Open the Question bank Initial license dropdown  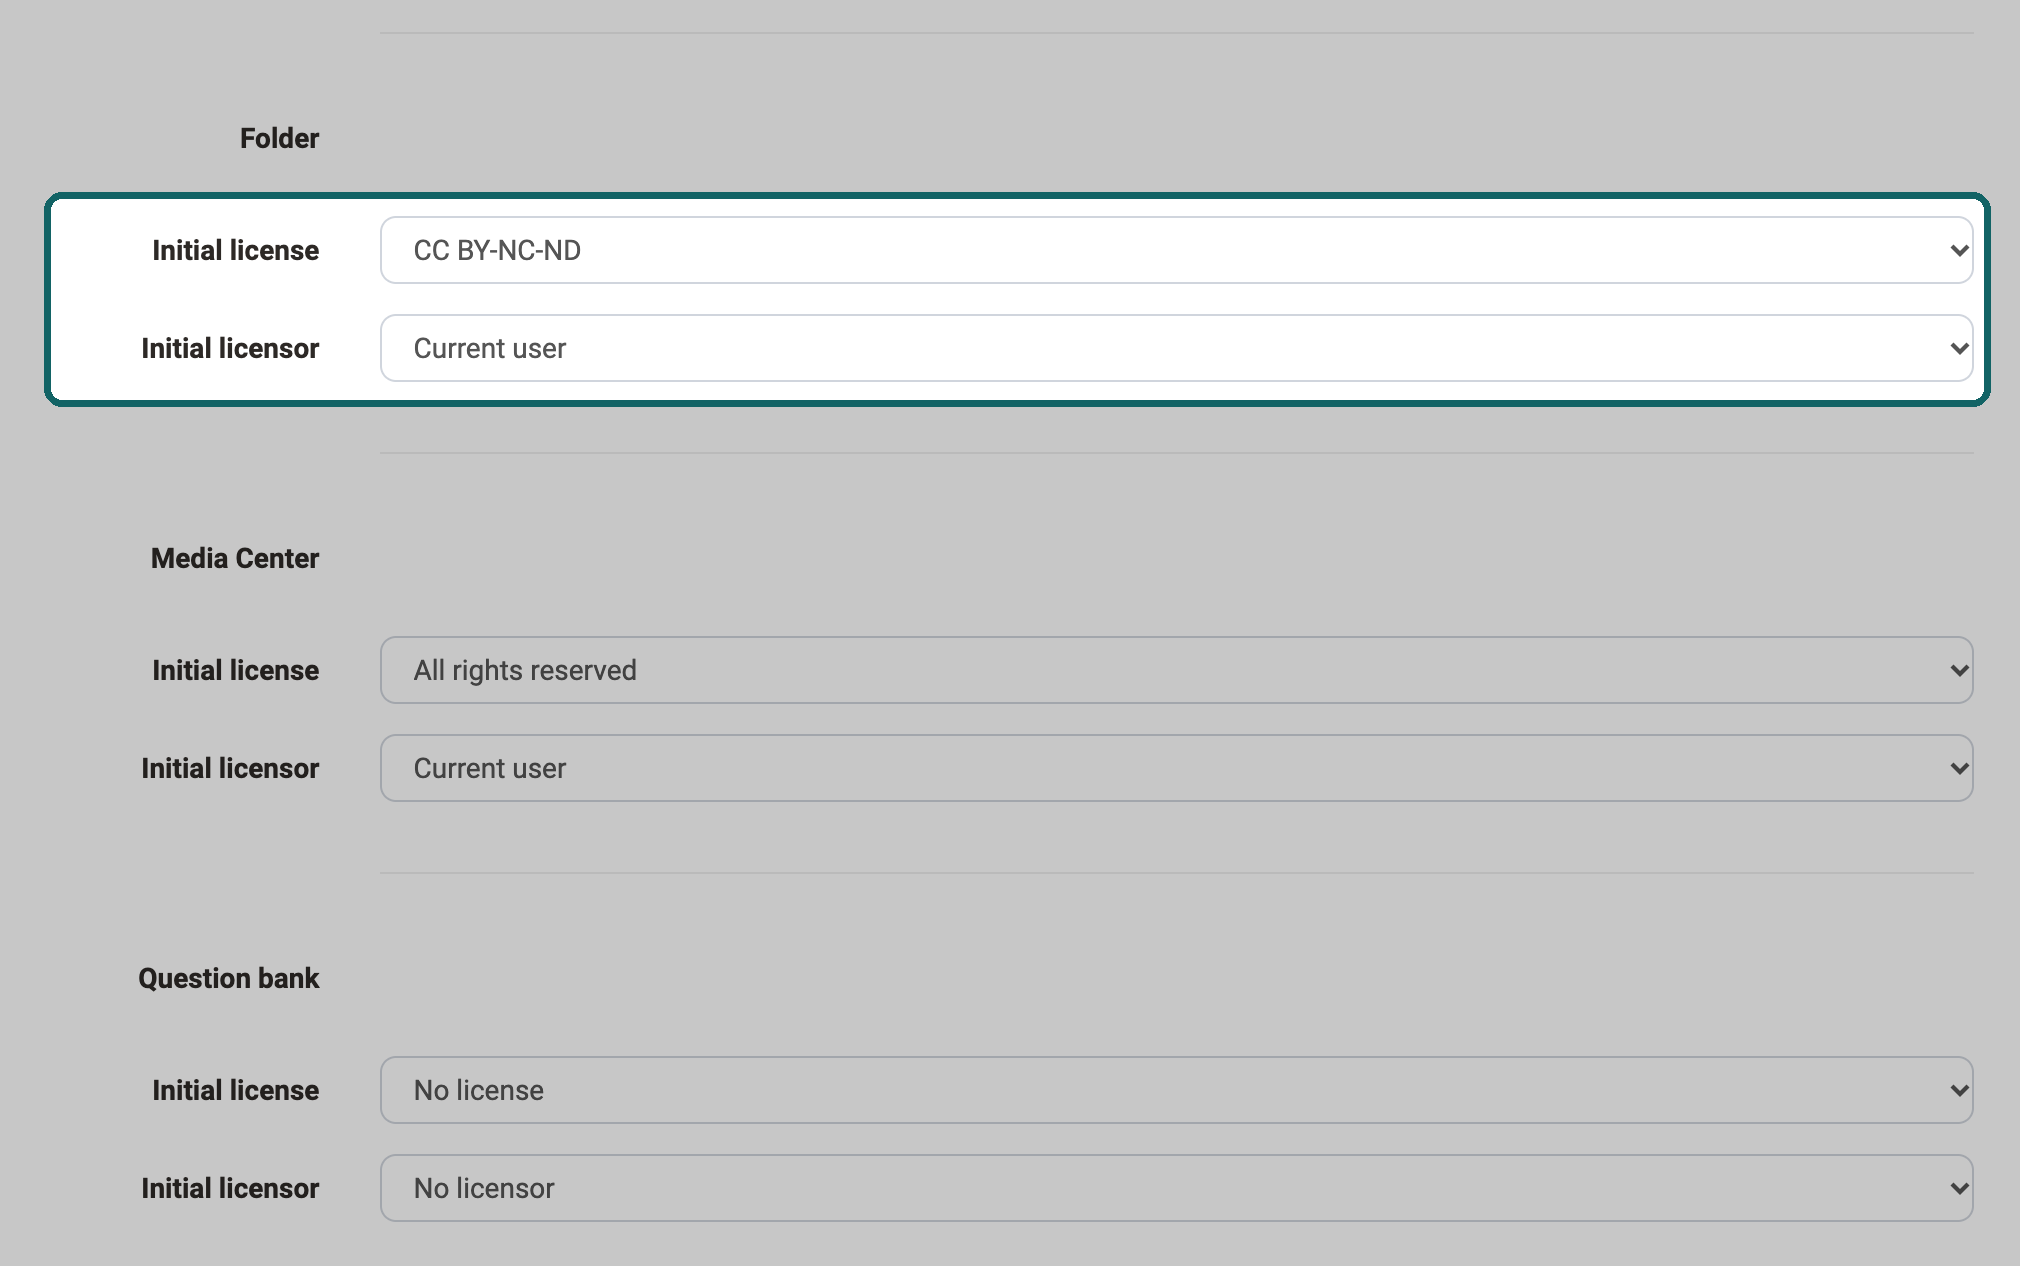tap(1176, 1090)
